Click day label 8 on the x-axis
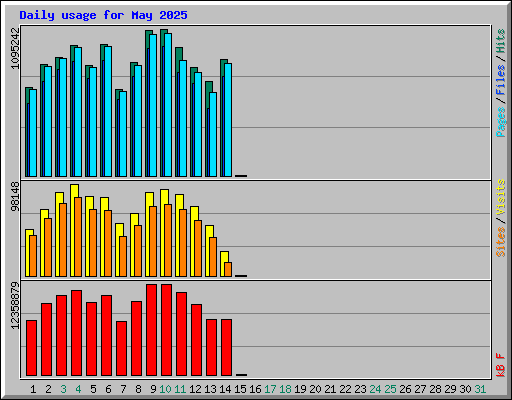 point(138,389)
